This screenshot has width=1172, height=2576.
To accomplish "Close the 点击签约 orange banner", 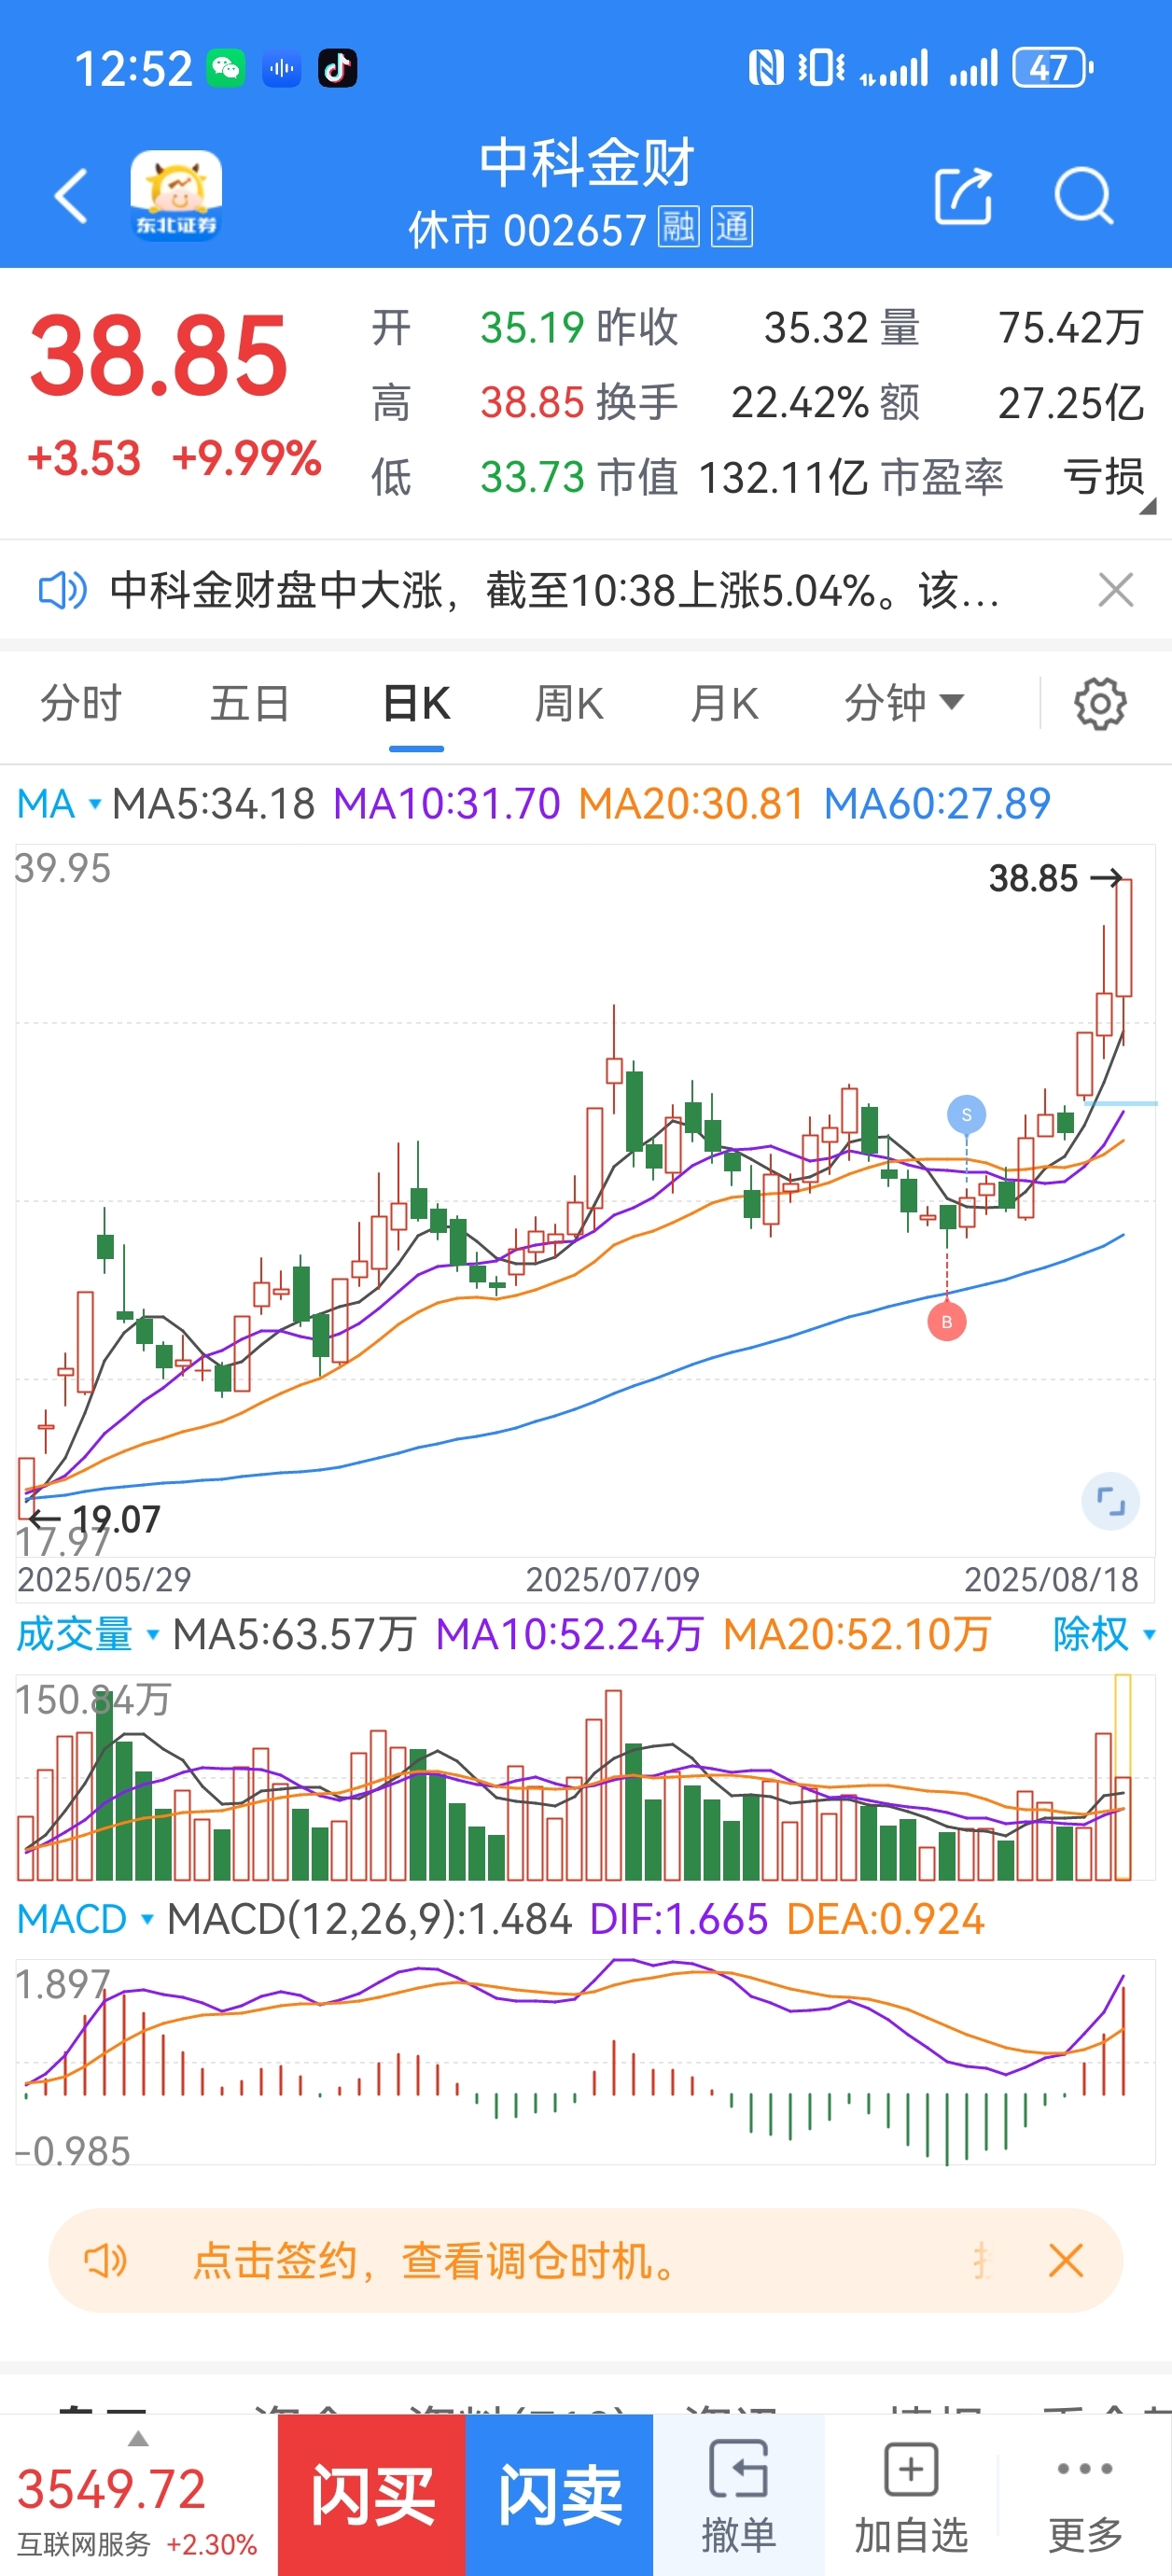I will pos(1066,2260).
